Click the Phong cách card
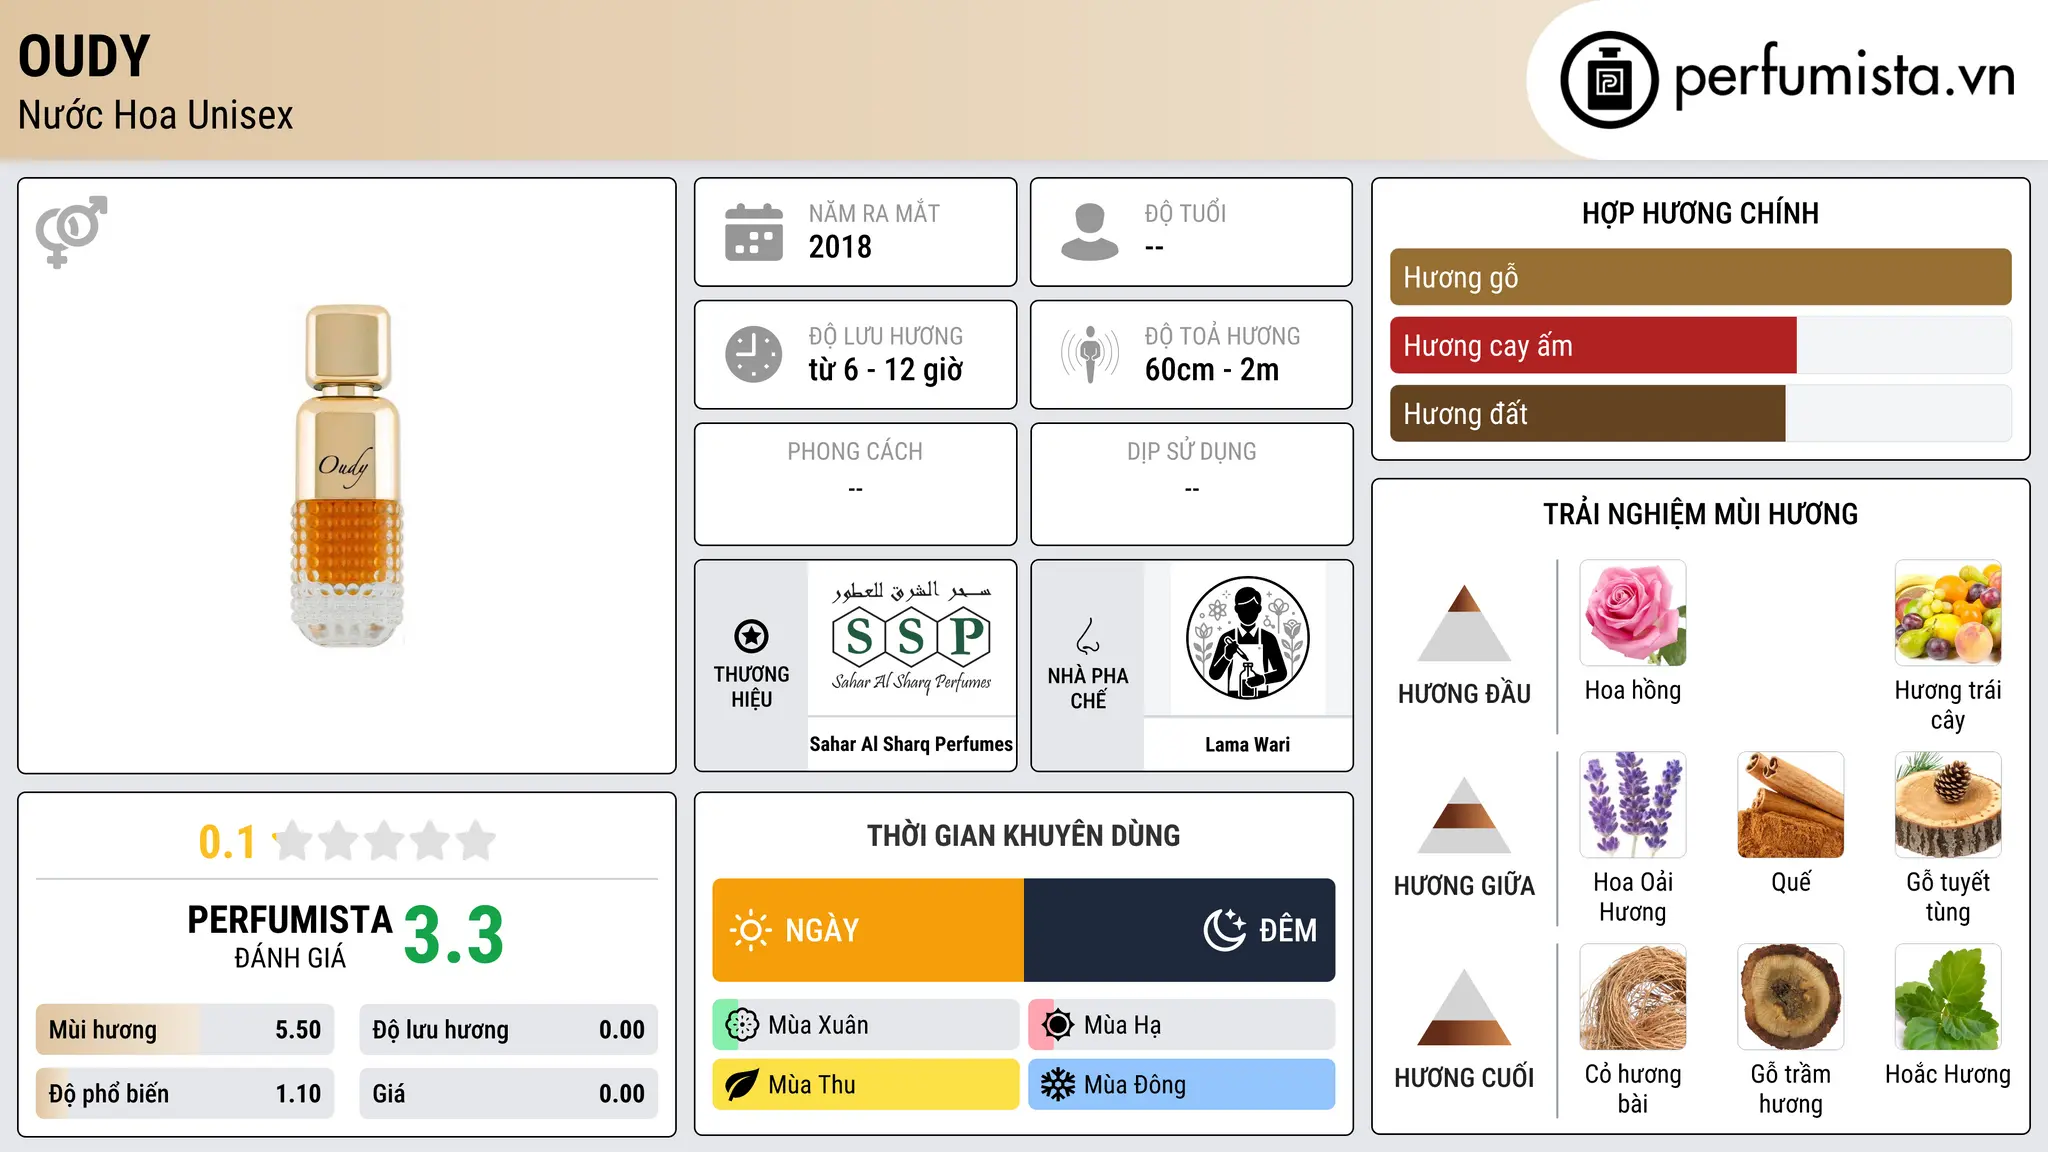Screen dimensions: 2048x1152 pyautogui.click(x=855, y=484)
